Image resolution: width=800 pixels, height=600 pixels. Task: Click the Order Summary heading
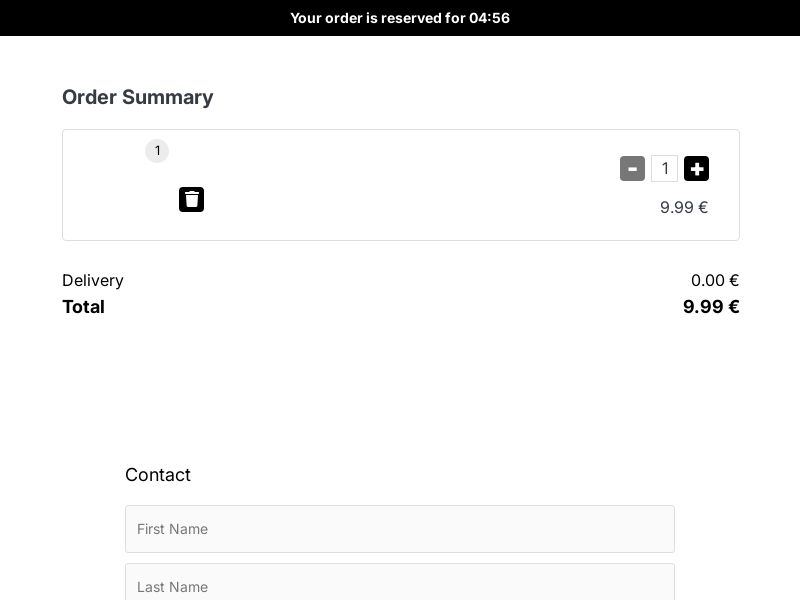(x=138, y=97)
